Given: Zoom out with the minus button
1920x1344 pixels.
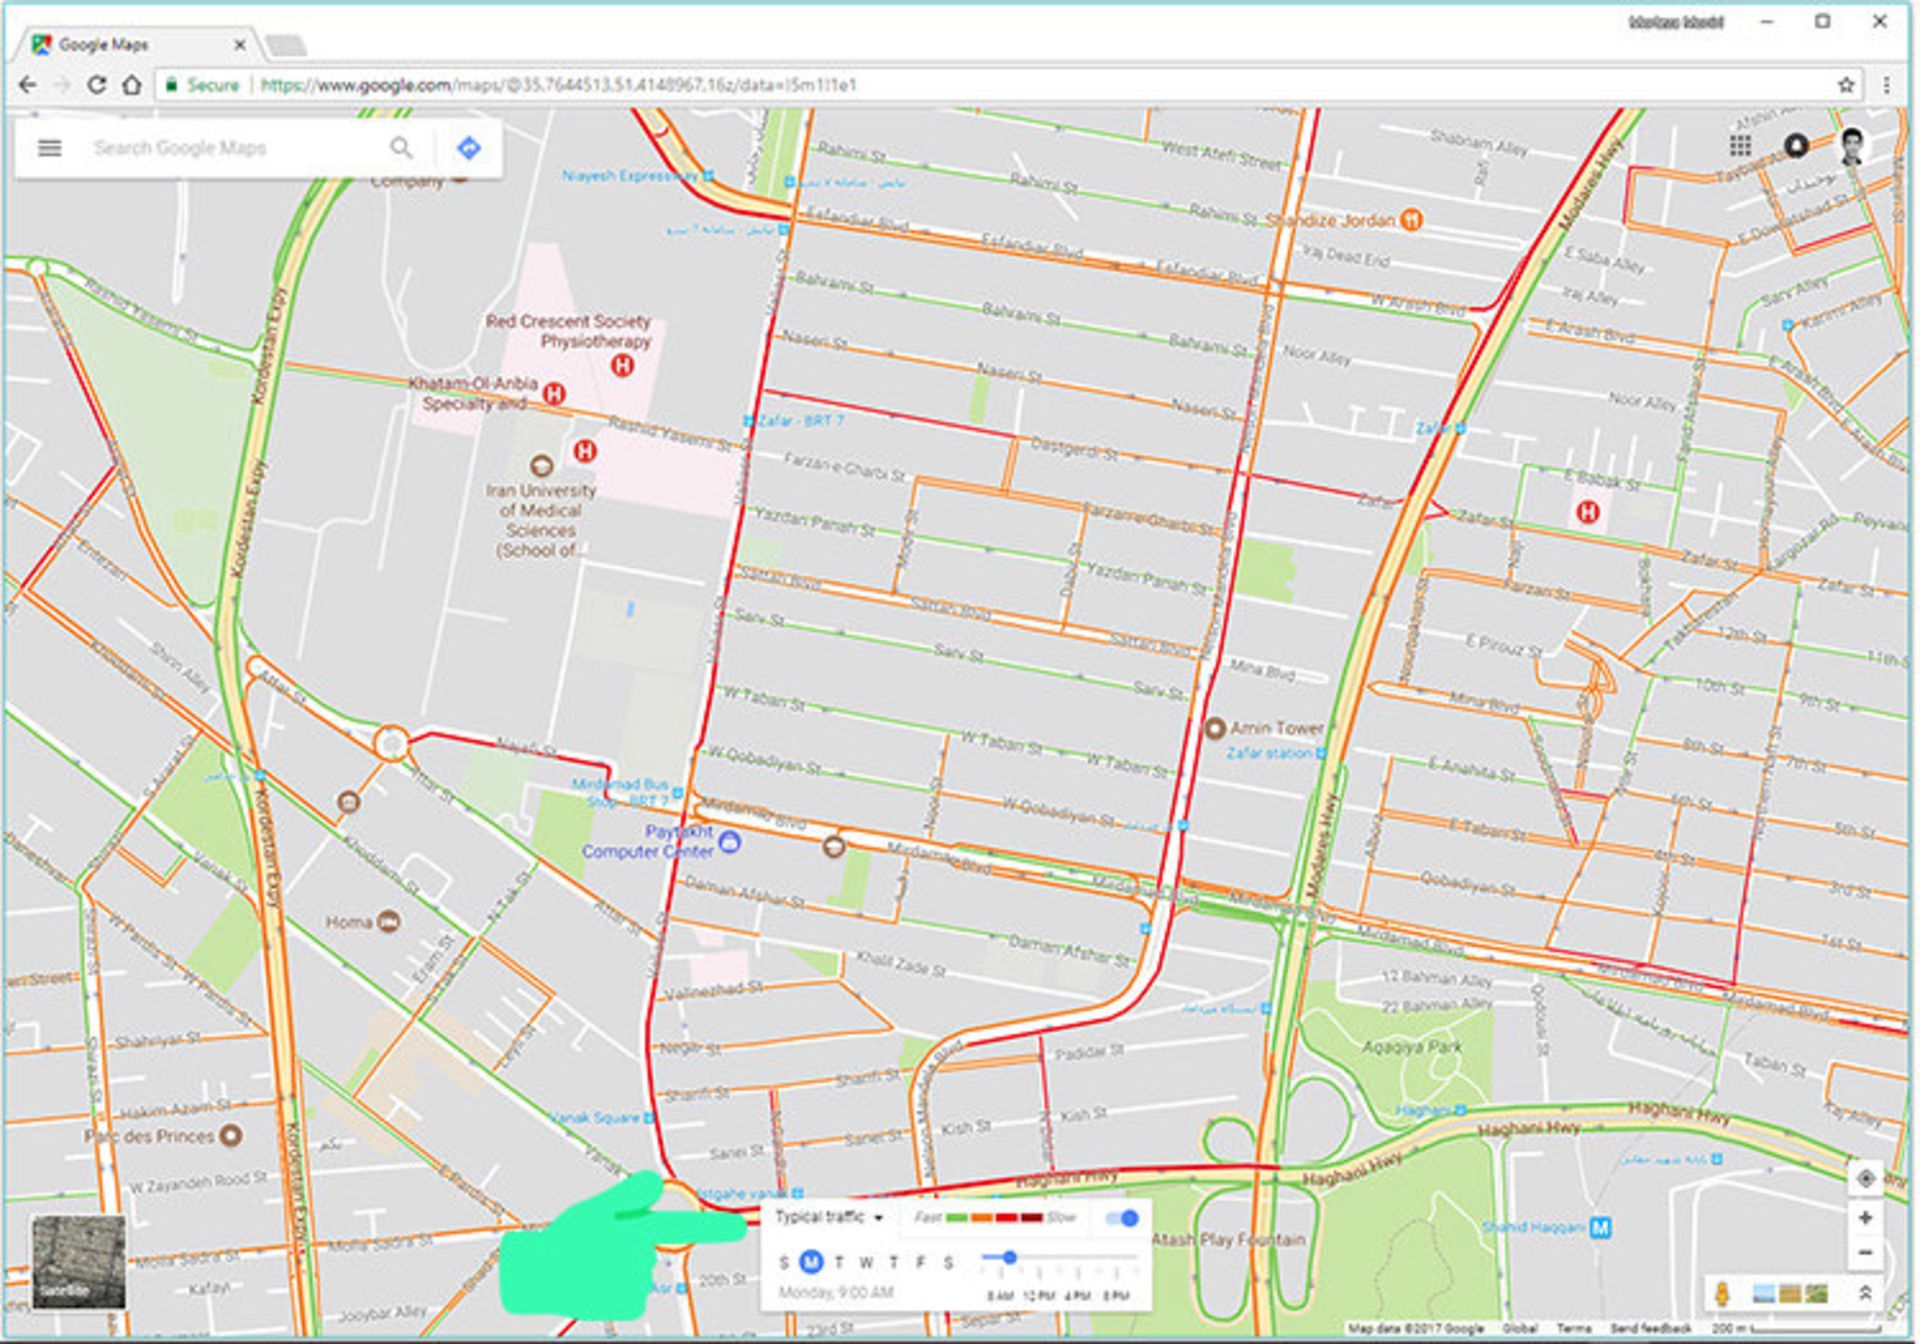Looking at the screenshot, I should (x=1865, y=1252).
